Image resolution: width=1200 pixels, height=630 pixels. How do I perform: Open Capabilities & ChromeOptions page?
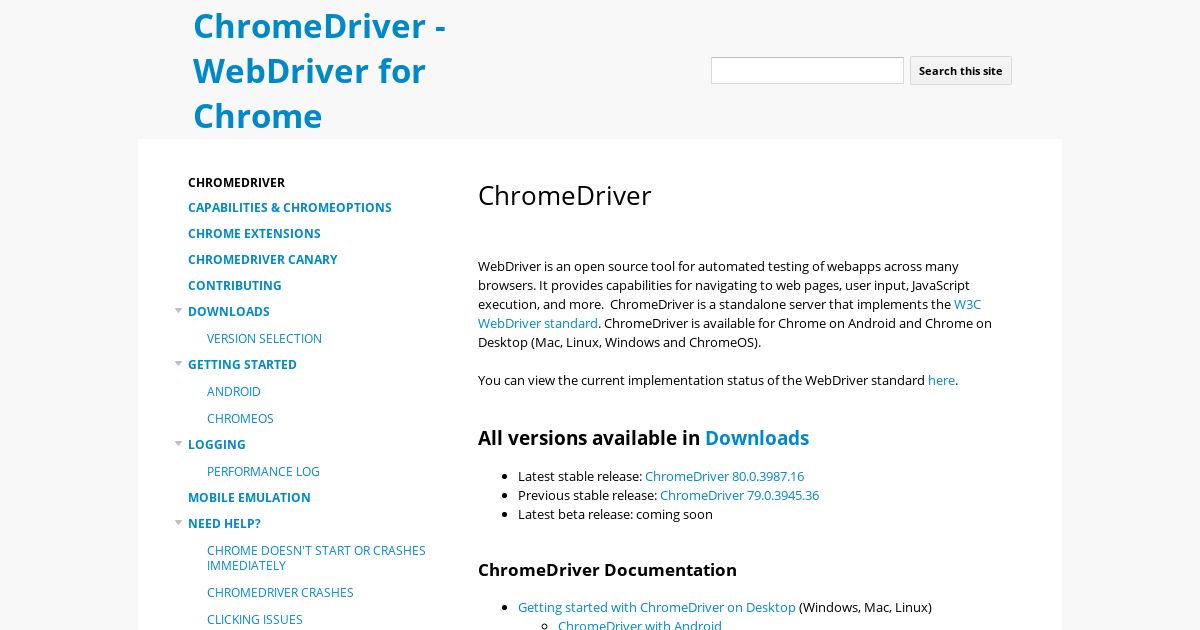tap(290, 208)
